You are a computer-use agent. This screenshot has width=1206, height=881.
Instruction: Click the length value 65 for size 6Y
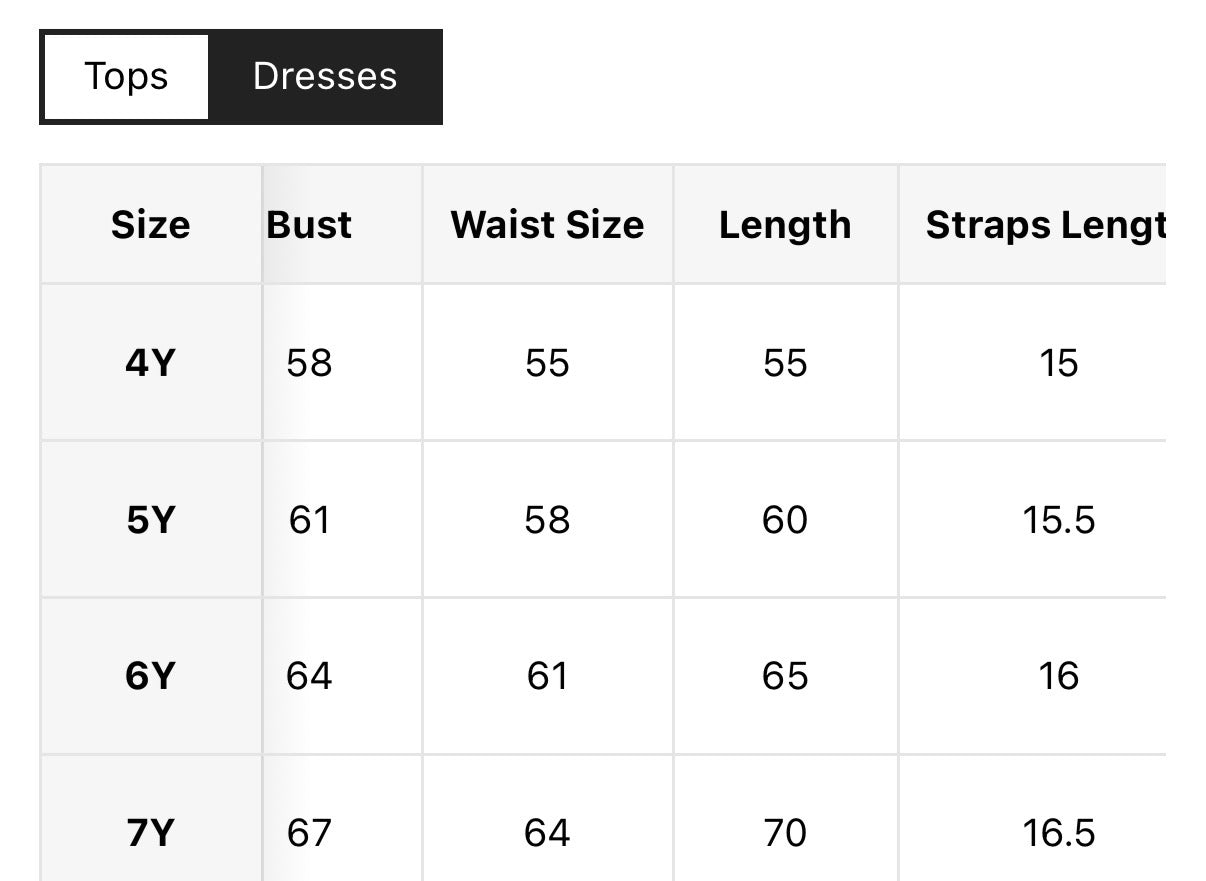click(785, 675)
